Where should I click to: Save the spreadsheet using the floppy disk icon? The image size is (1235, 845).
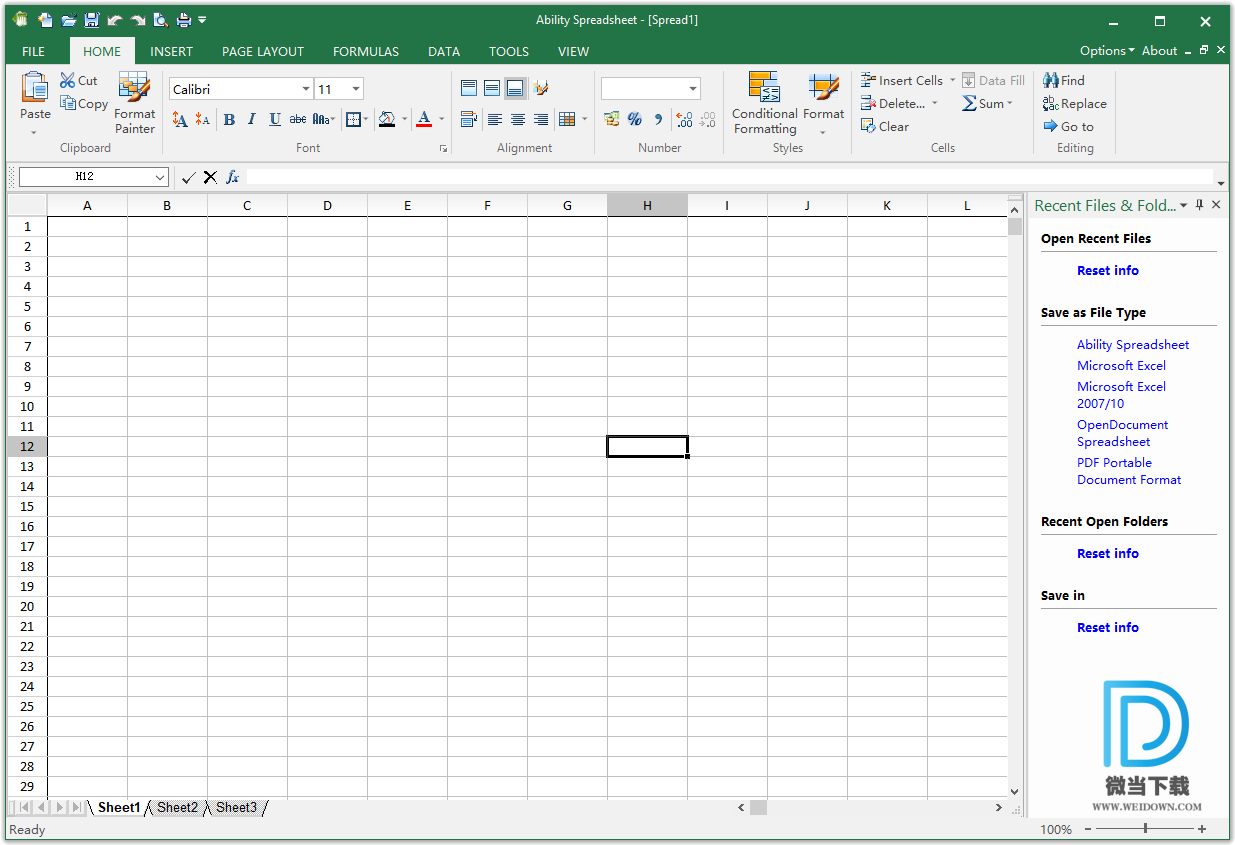tap(92, 20)
